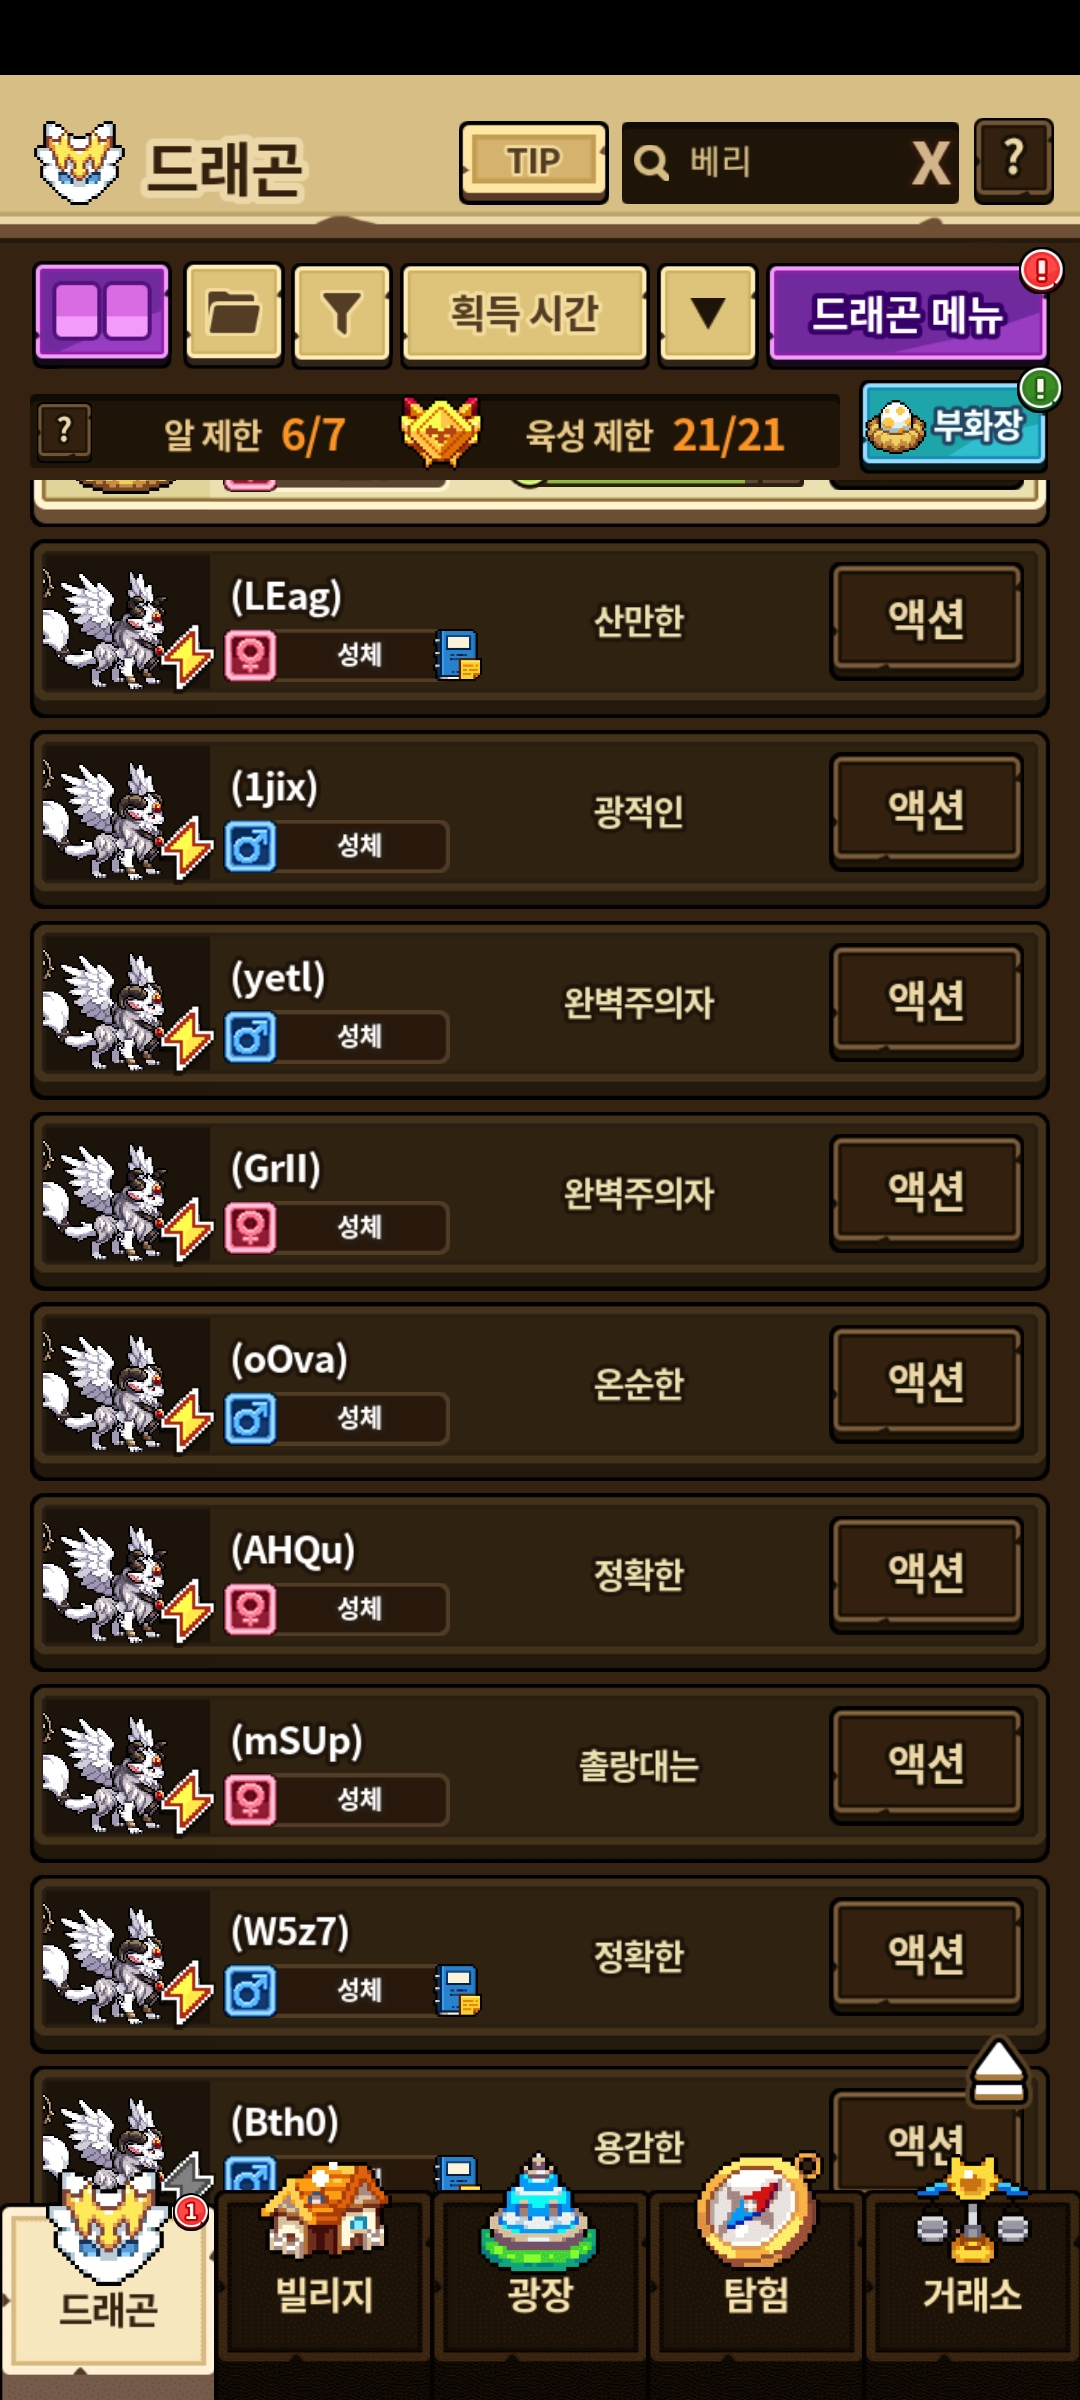Toggle sort order with the triangle arrow
Screen dimensions: 1080x2400
pos(708,313)
